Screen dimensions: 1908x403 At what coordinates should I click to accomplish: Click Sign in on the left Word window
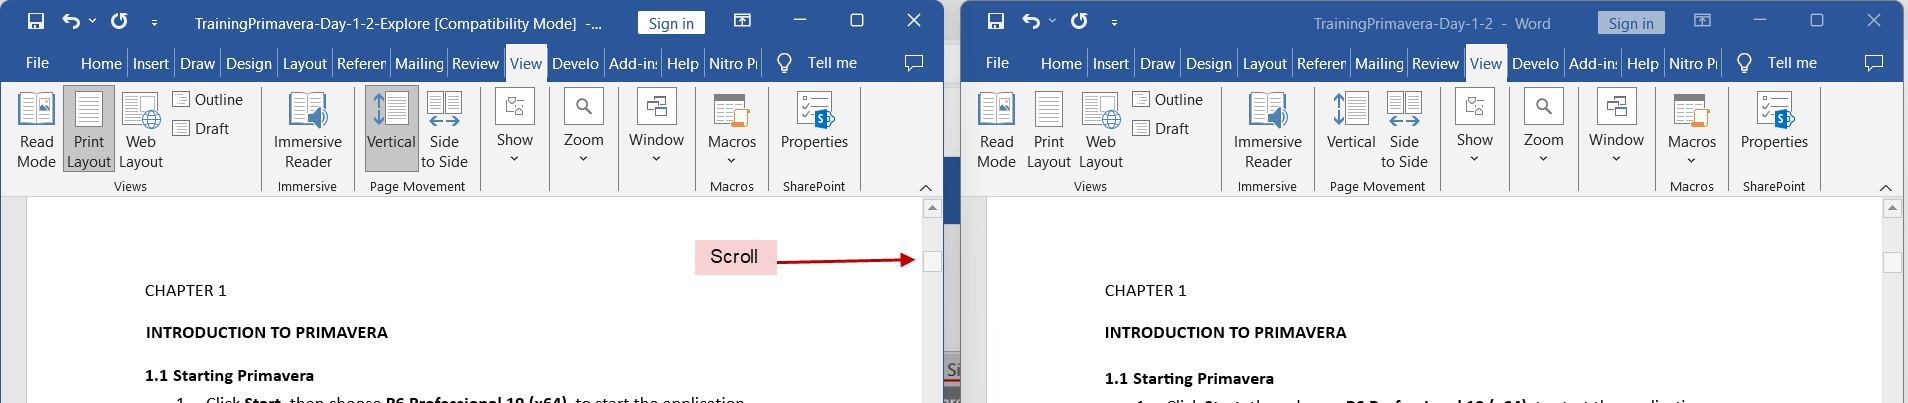[x=671, y=23]
